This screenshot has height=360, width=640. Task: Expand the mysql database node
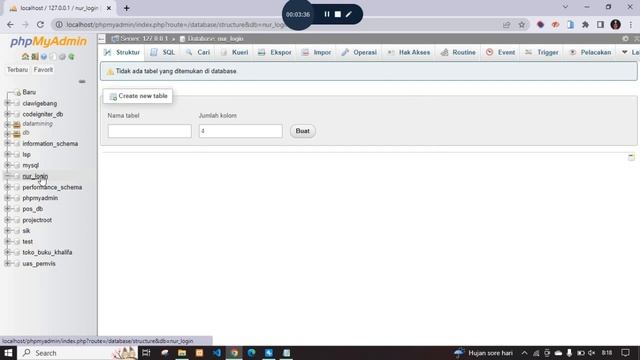7,165
